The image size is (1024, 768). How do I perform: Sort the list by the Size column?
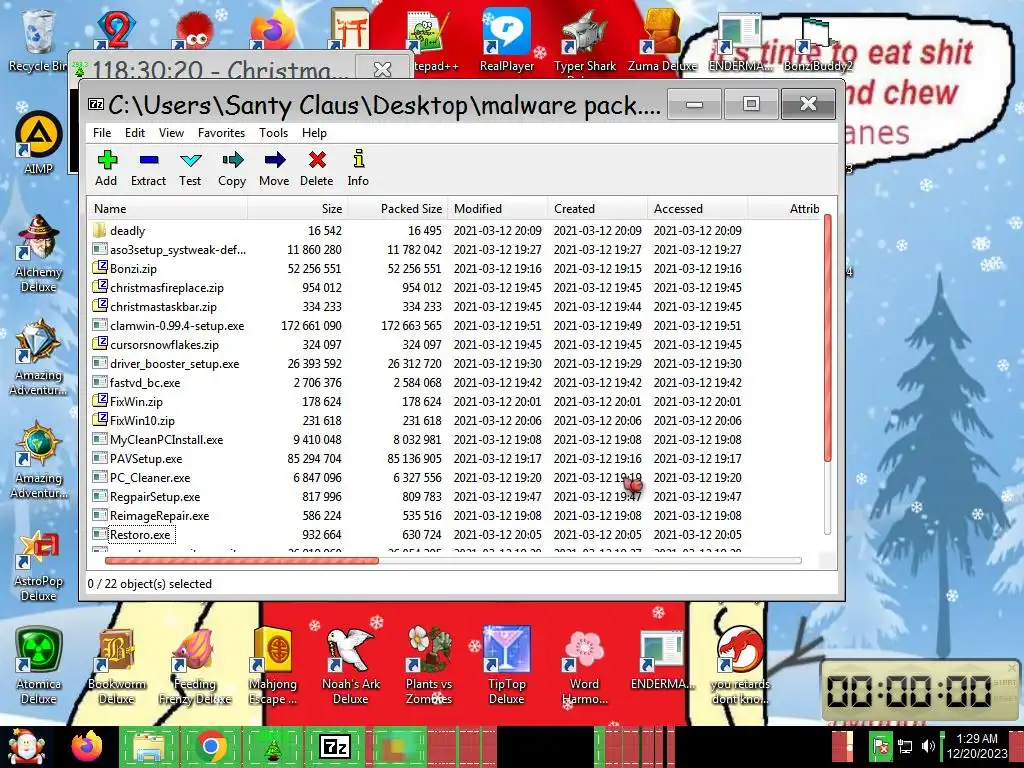[x=297, y=209]
